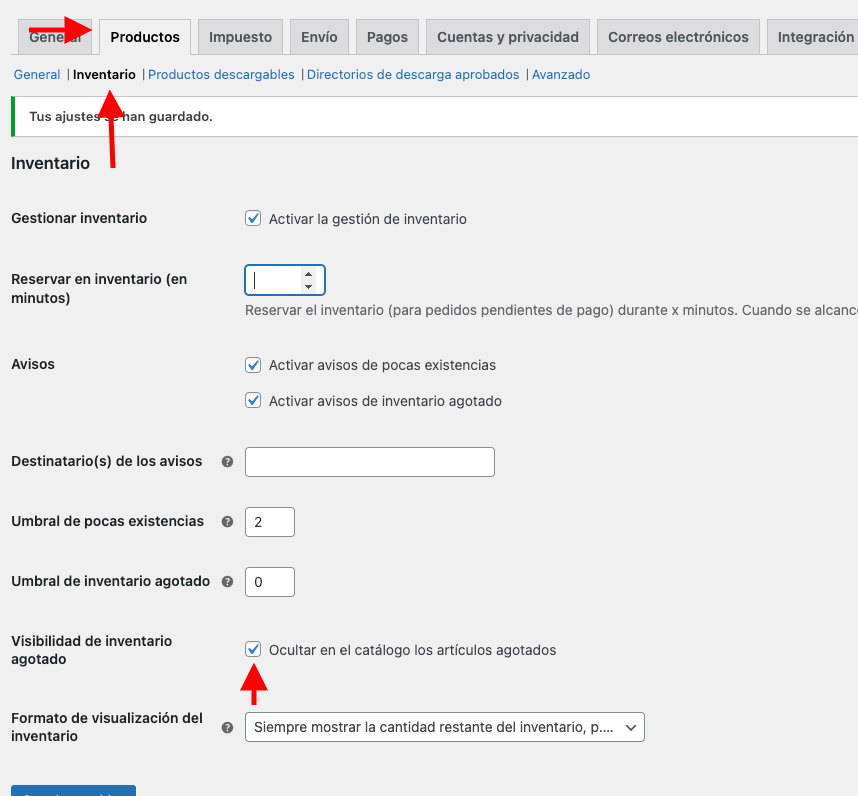Show help for Umbral de pocas existencias
Image resolution: width=858 pixels, height=796 pixels.
[227, 522]
